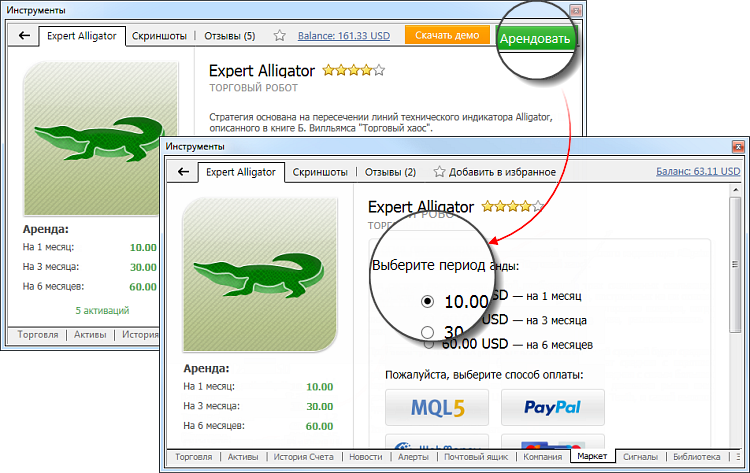The height and width of the screenshot is (473, 750).
Task: Switch to Активы tab in front window
Action: 243,457
